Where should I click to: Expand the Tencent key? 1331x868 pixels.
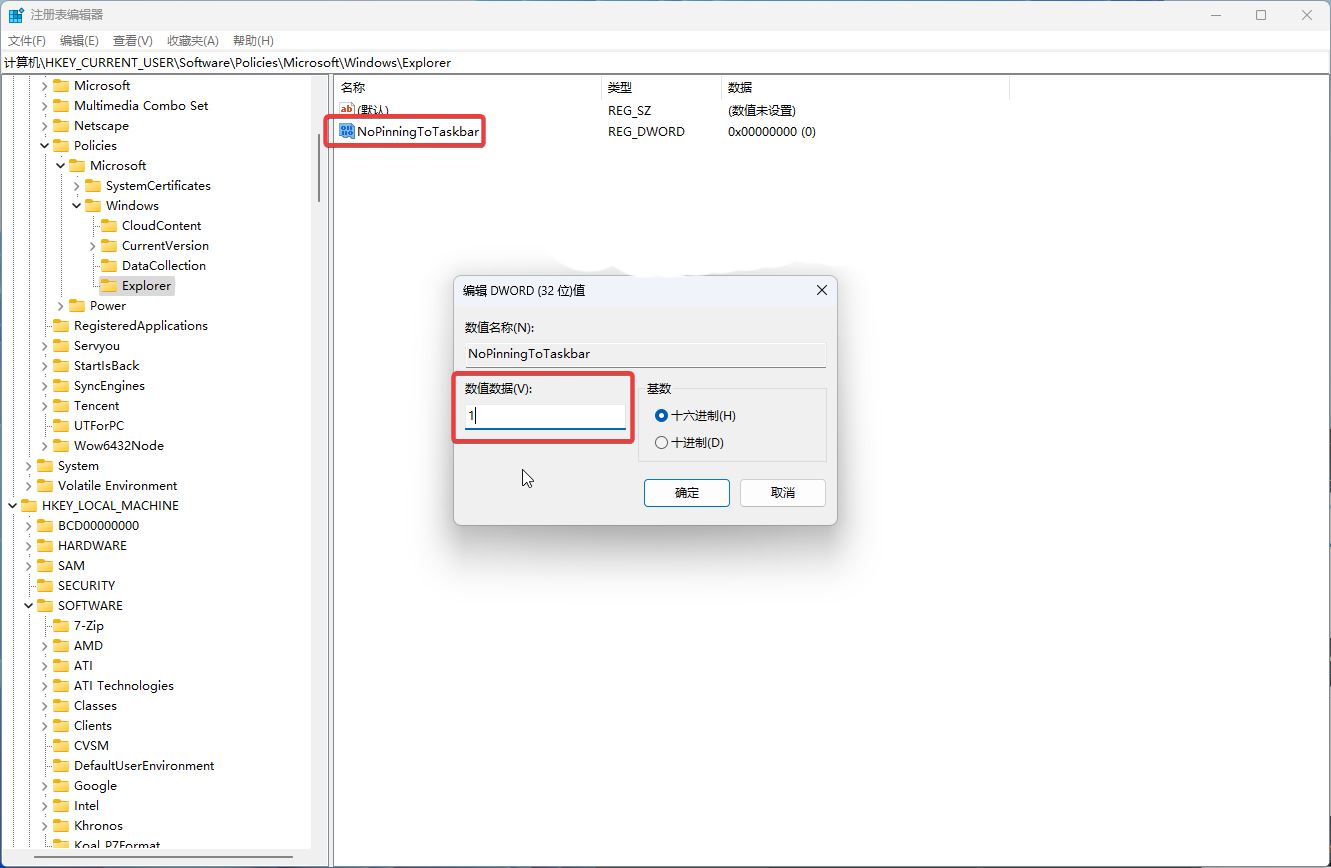45,405
